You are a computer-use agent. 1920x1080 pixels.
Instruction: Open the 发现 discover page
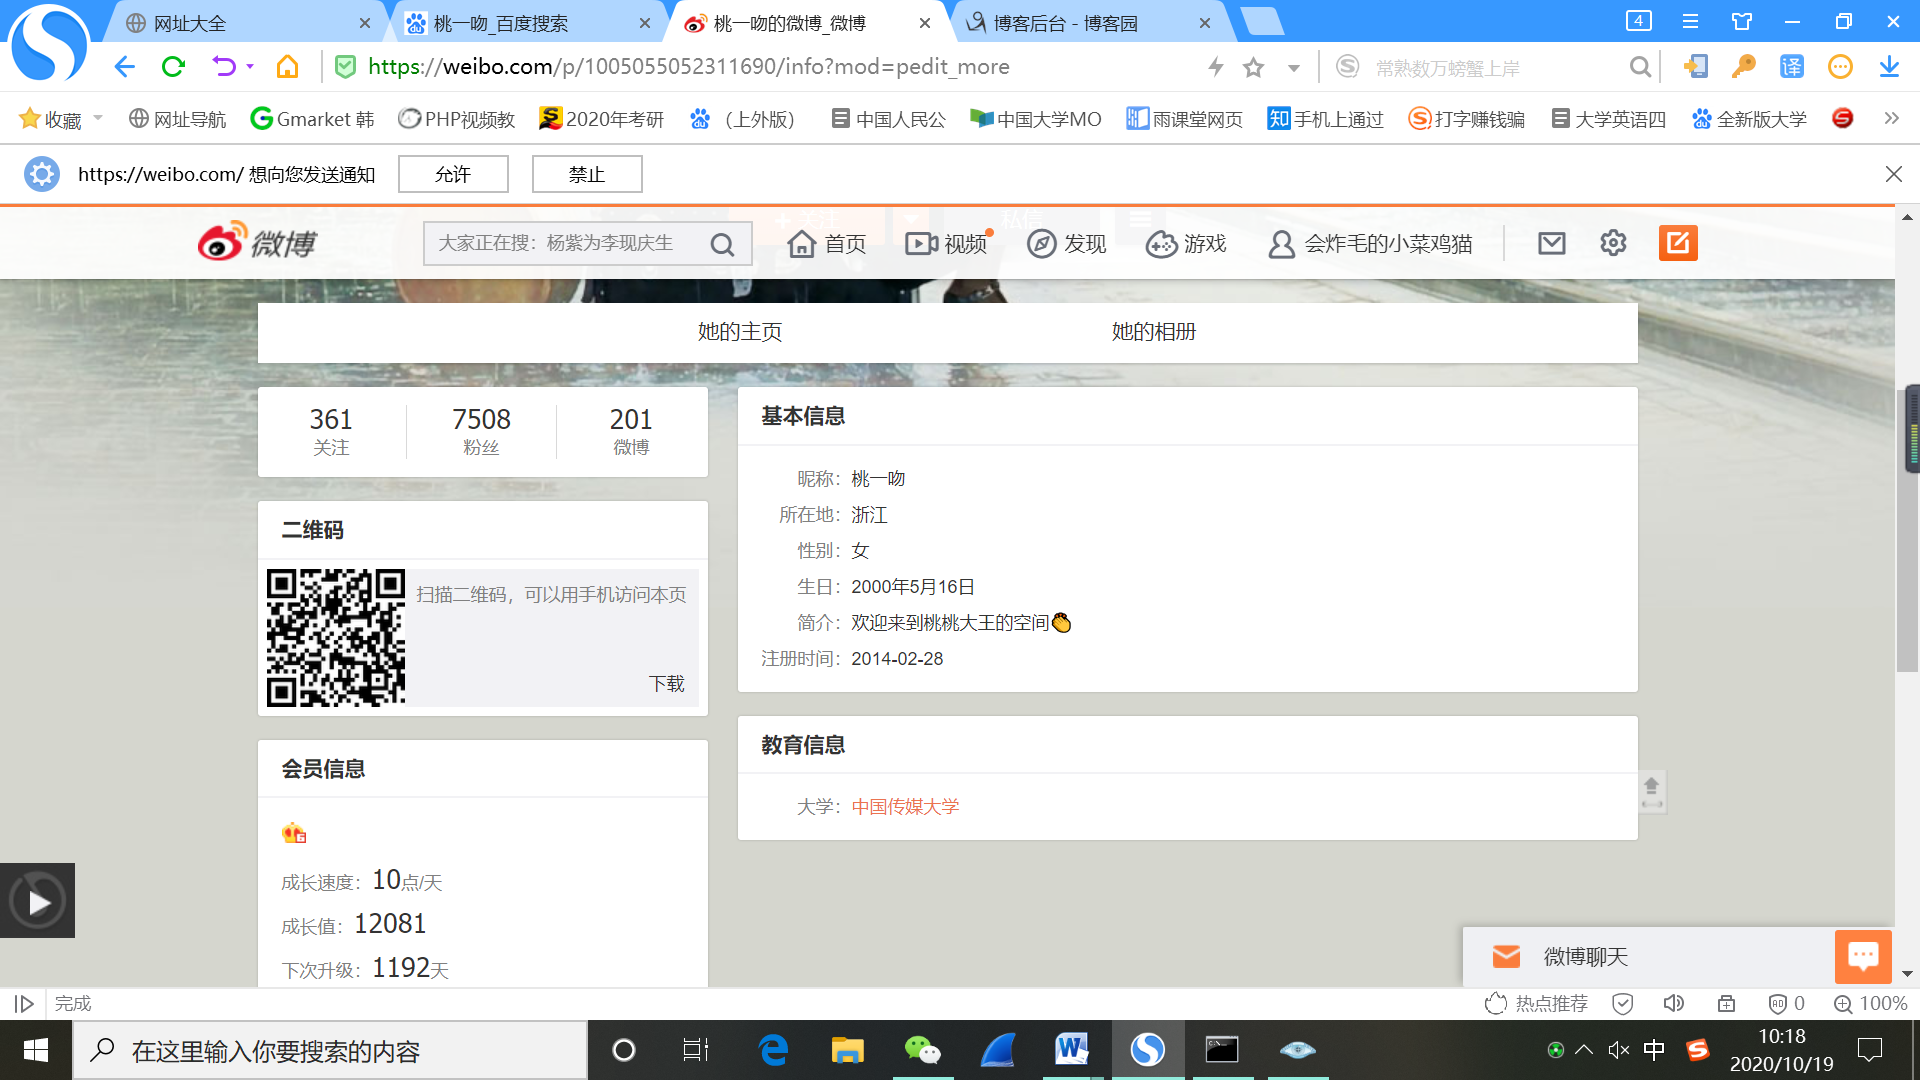(x=1067, y=244)
